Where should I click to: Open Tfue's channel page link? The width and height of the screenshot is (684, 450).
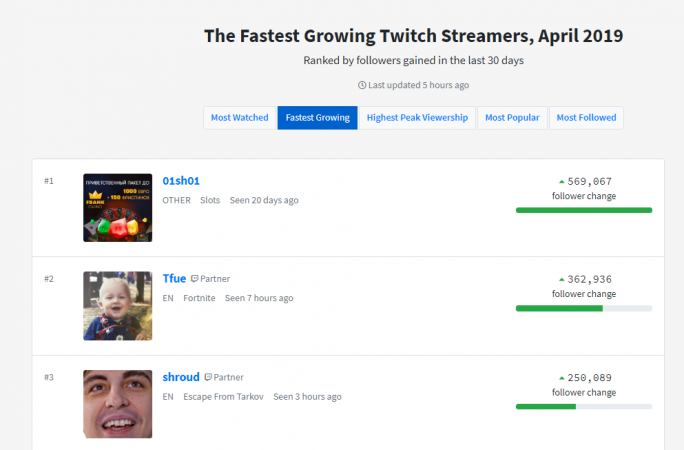coord(174,278)
